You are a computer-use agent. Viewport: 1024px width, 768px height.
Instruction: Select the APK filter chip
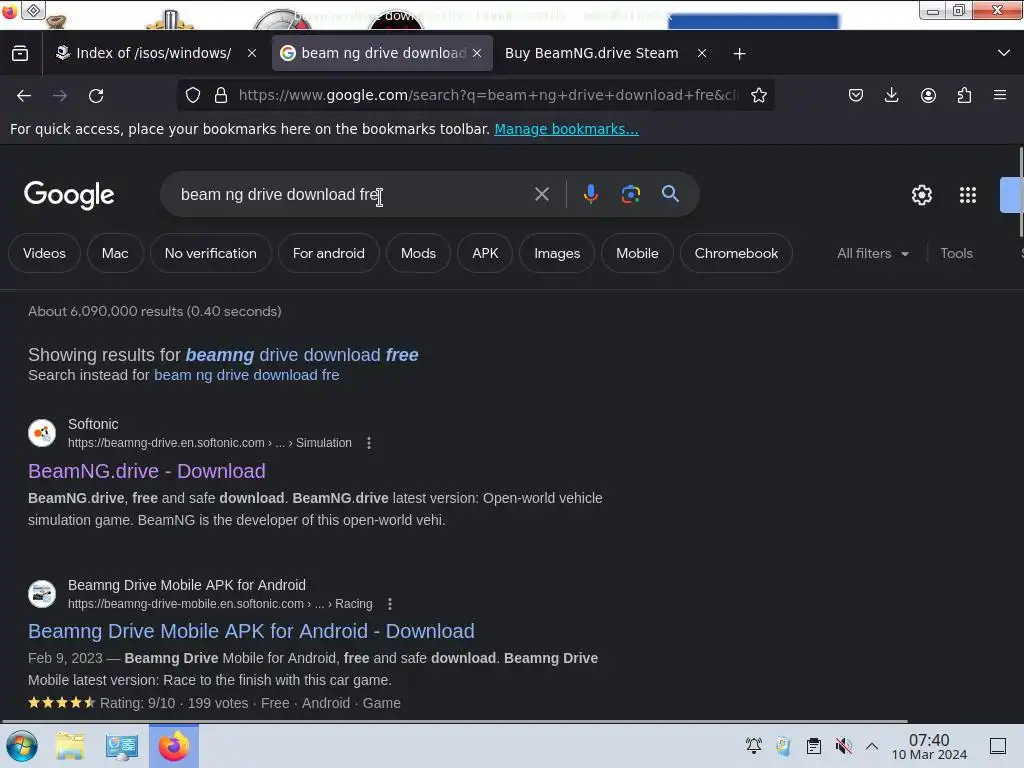[x=485, y=253]
